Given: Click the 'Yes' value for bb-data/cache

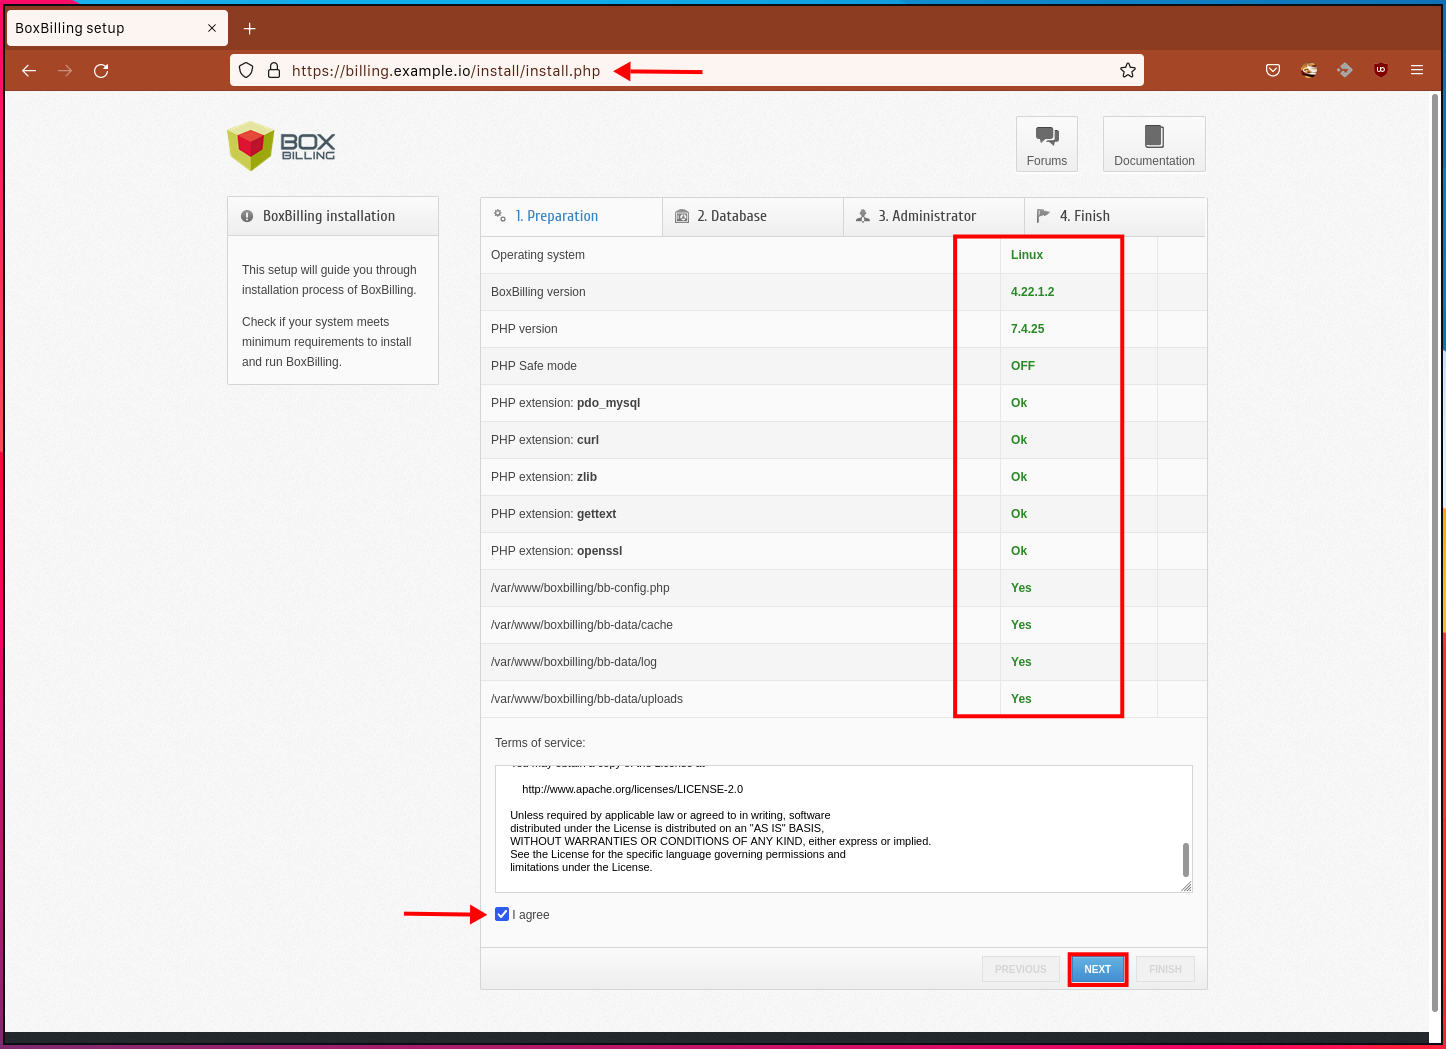Looking at the screenshot, I should coord(1021,625).
